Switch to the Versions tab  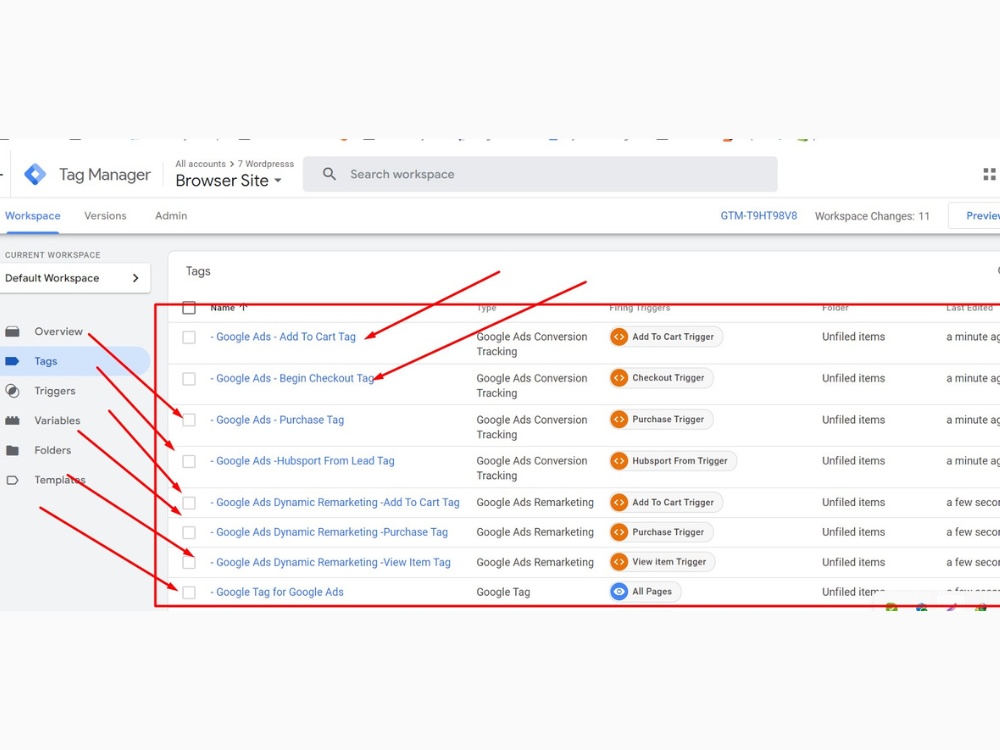[x=105, y=216]
